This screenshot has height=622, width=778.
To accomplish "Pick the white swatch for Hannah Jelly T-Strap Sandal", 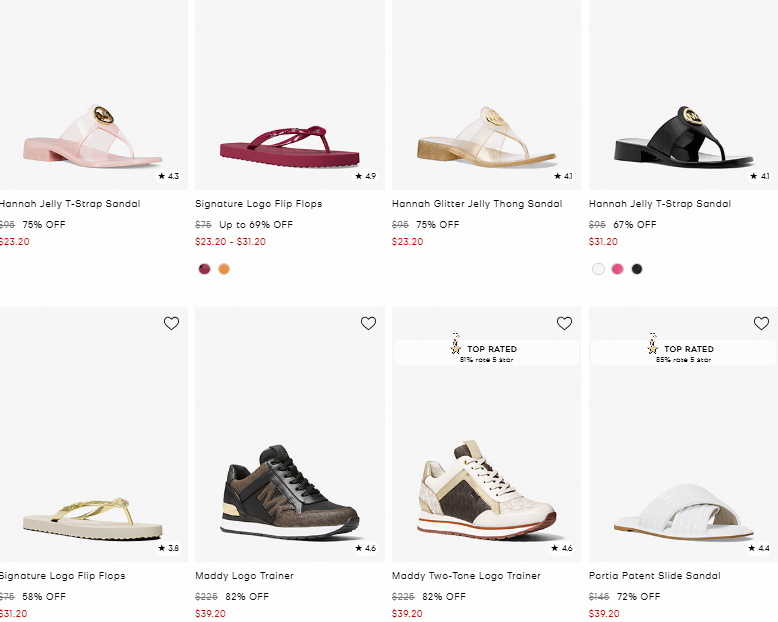I will coord(598,269).
